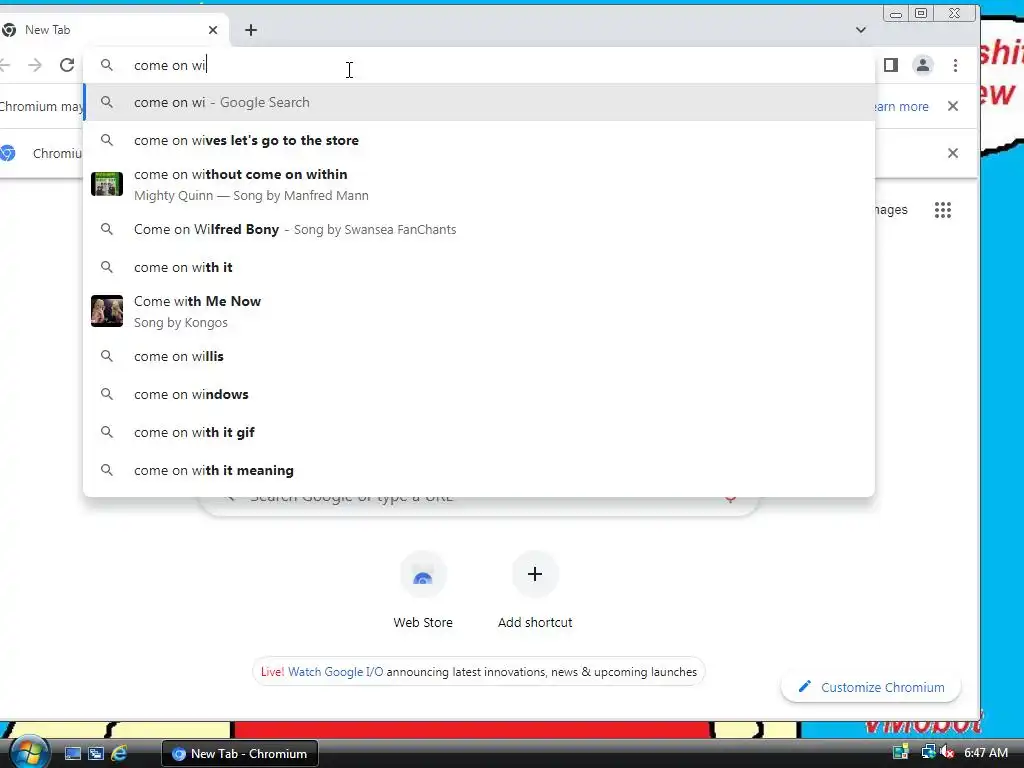The image size is (1024, 768).
Task: Toggle the side panel icon
Action: (x=891, y=65)
